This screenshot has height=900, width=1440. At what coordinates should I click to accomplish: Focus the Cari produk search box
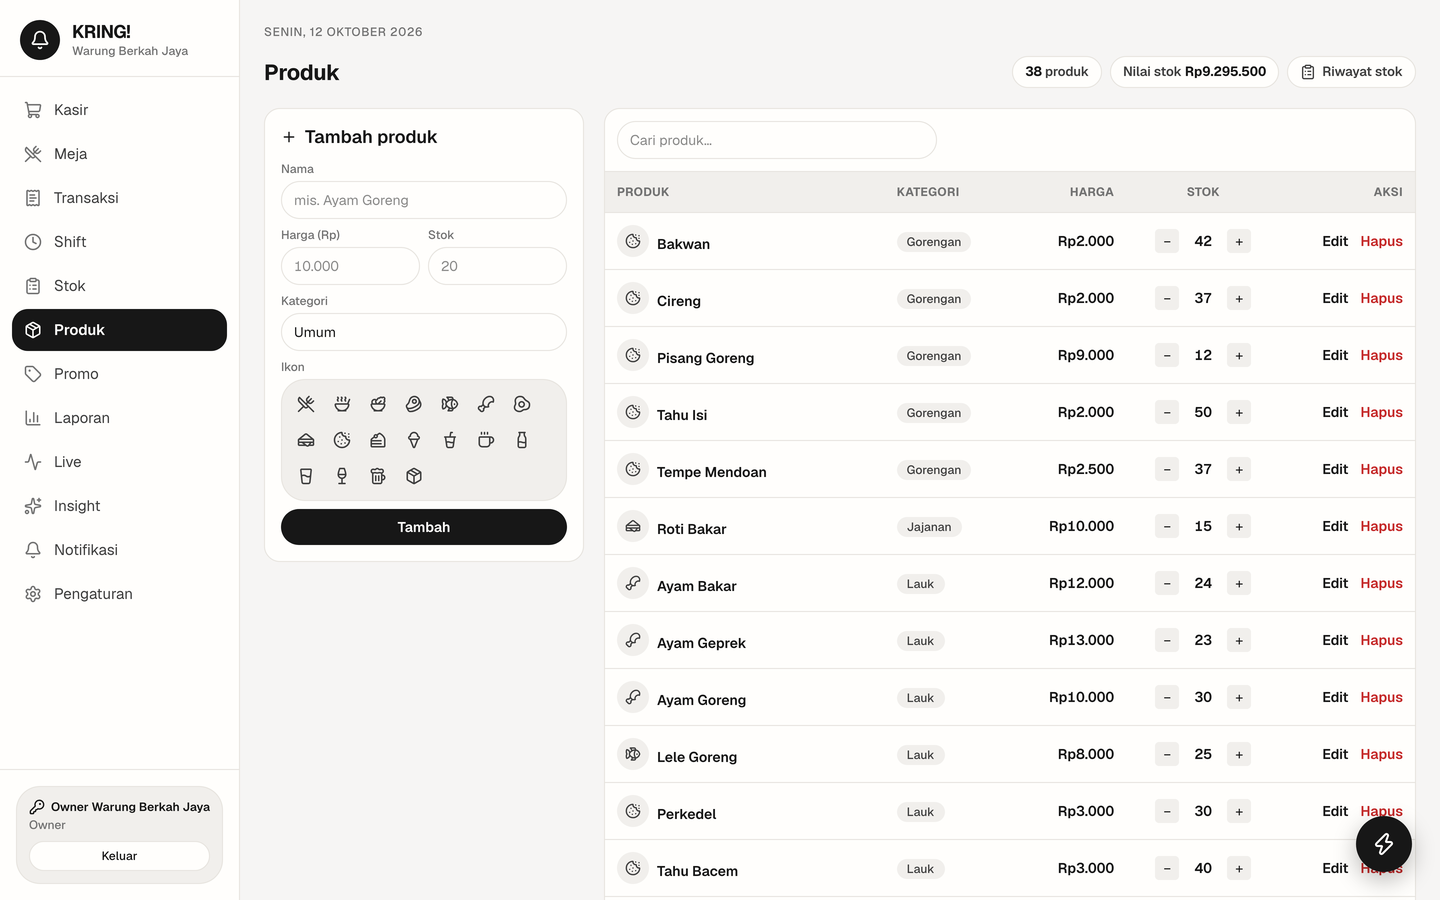tap(777, 140)
